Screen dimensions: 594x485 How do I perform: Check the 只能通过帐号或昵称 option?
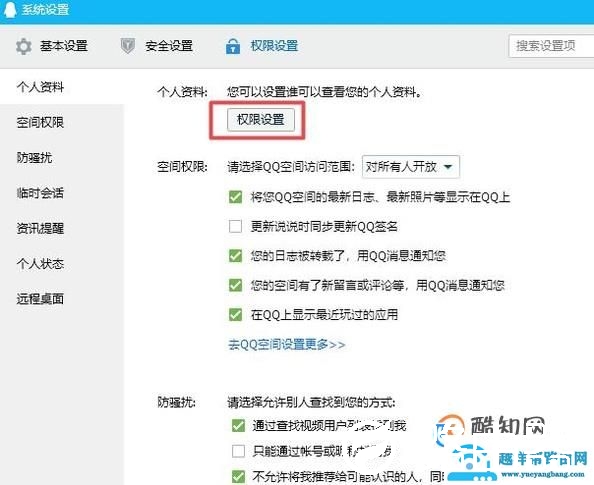238,451
